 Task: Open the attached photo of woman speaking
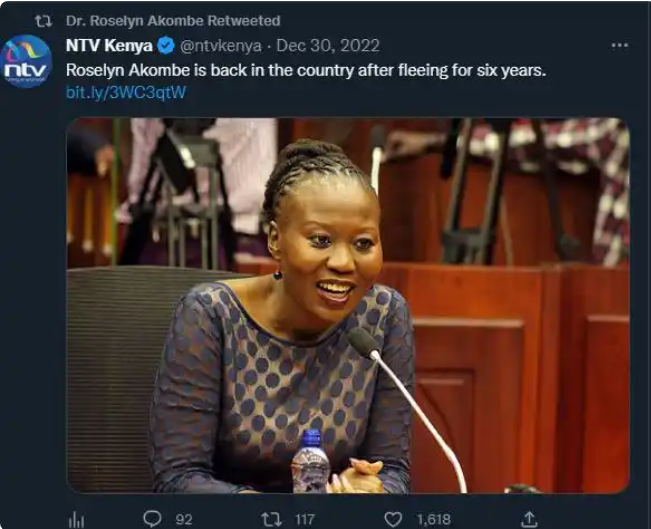348,305
